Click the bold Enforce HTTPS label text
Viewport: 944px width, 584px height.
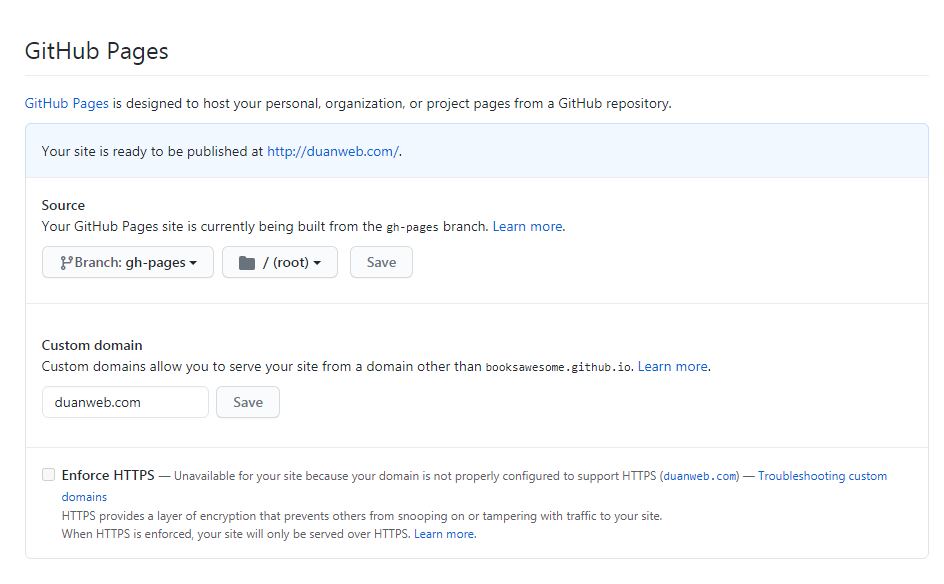coord(108,476)
